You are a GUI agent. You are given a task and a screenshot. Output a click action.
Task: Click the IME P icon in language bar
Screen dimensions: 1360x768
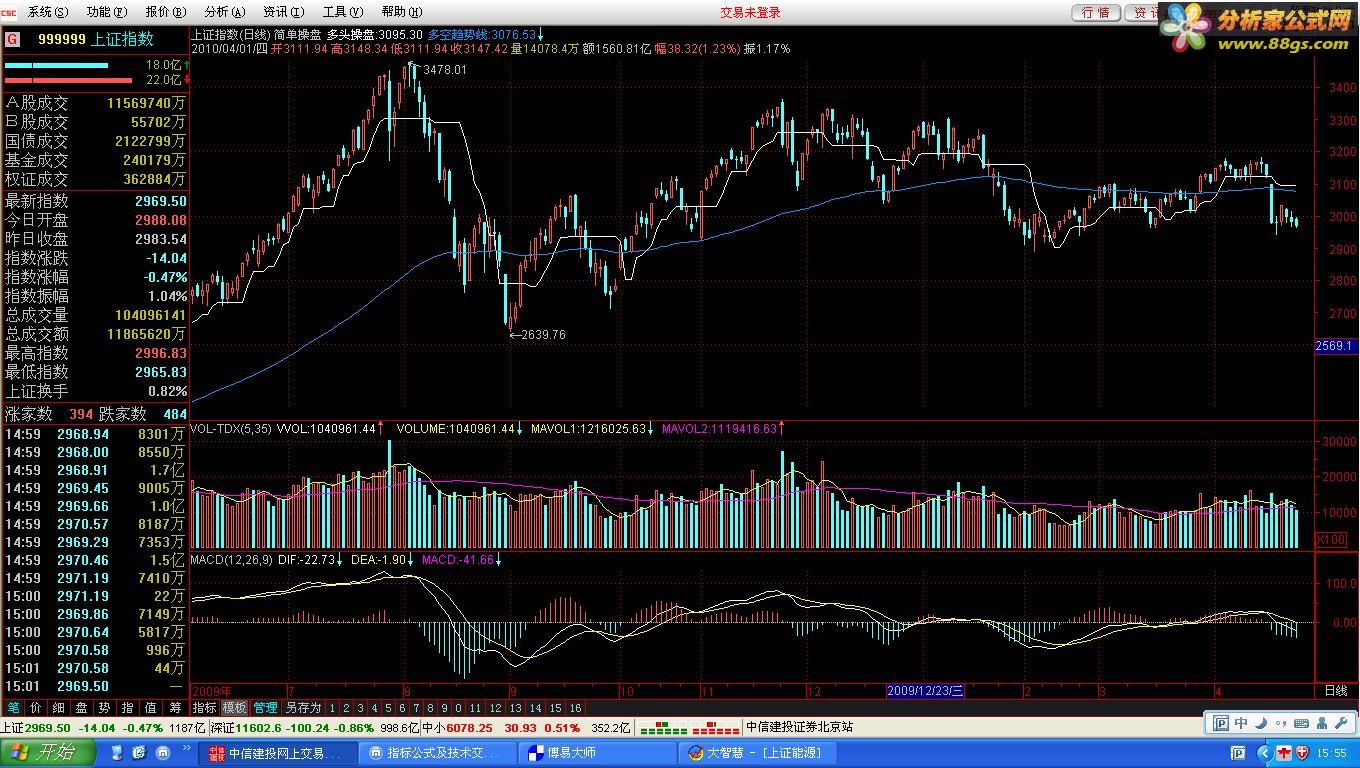click(1221, 723)
